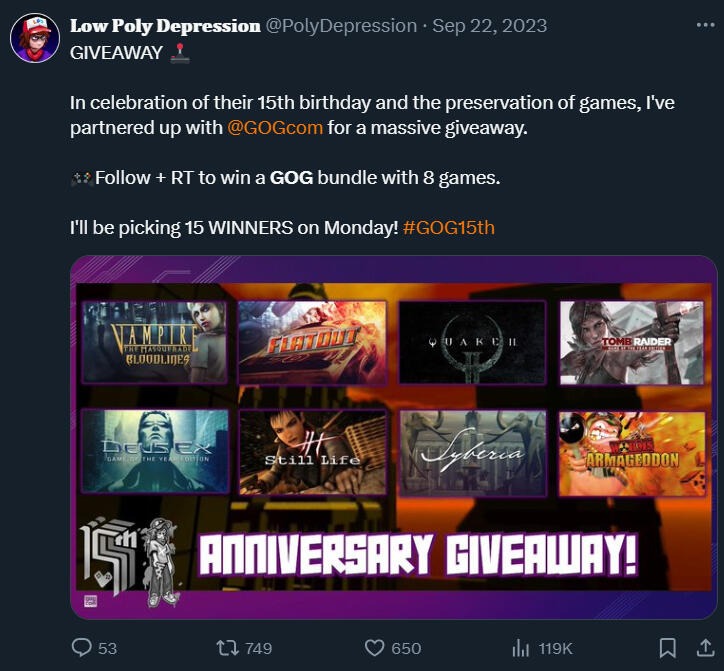This screenshot has width=724, height=671.
Task: Open the Sep 22, 2023 timestamp
Action: tap(489, 26)
